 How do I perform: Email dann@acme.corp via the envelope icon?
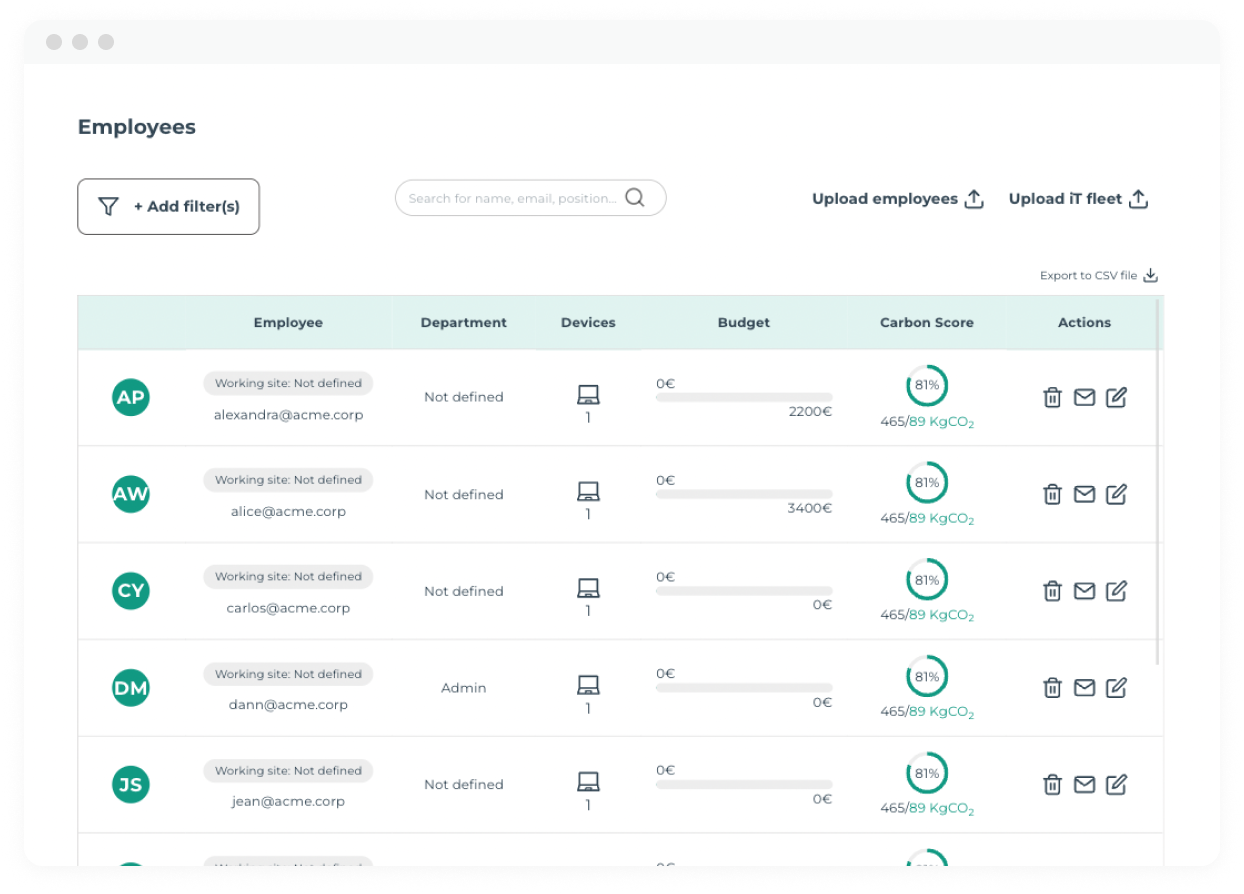(x=1084, y=687)
